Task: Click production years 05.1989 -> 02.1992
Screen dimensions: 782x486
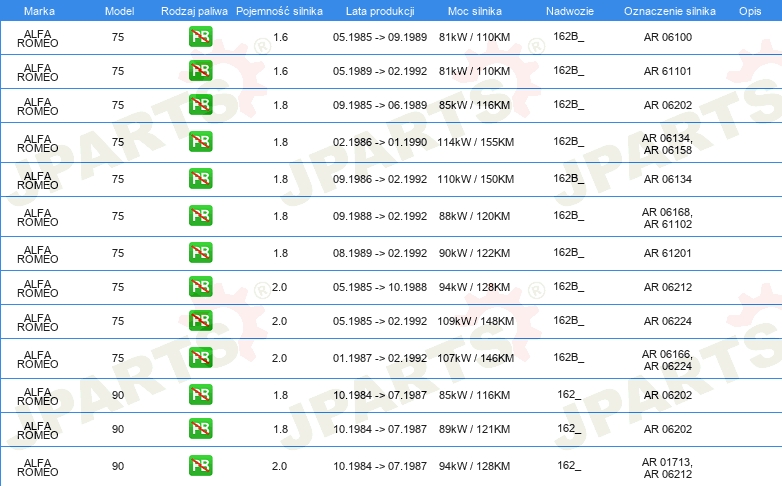Action: 380,71
